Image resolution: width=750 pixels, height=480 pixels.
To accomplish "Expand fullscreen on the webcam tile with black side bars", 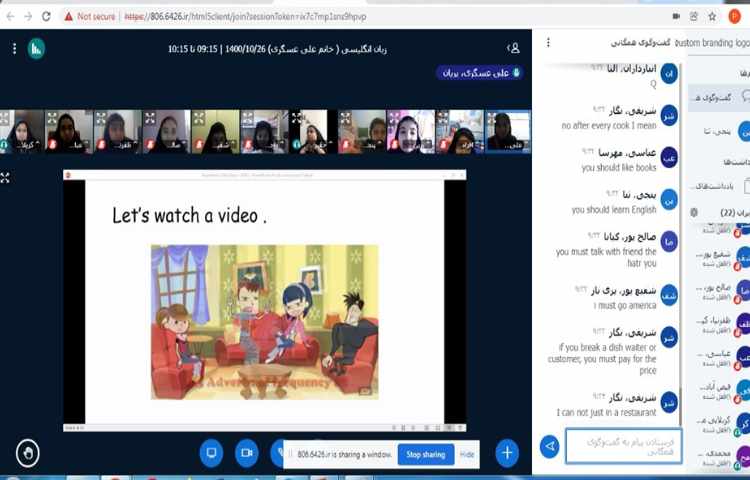I will [x=297, y=118].
